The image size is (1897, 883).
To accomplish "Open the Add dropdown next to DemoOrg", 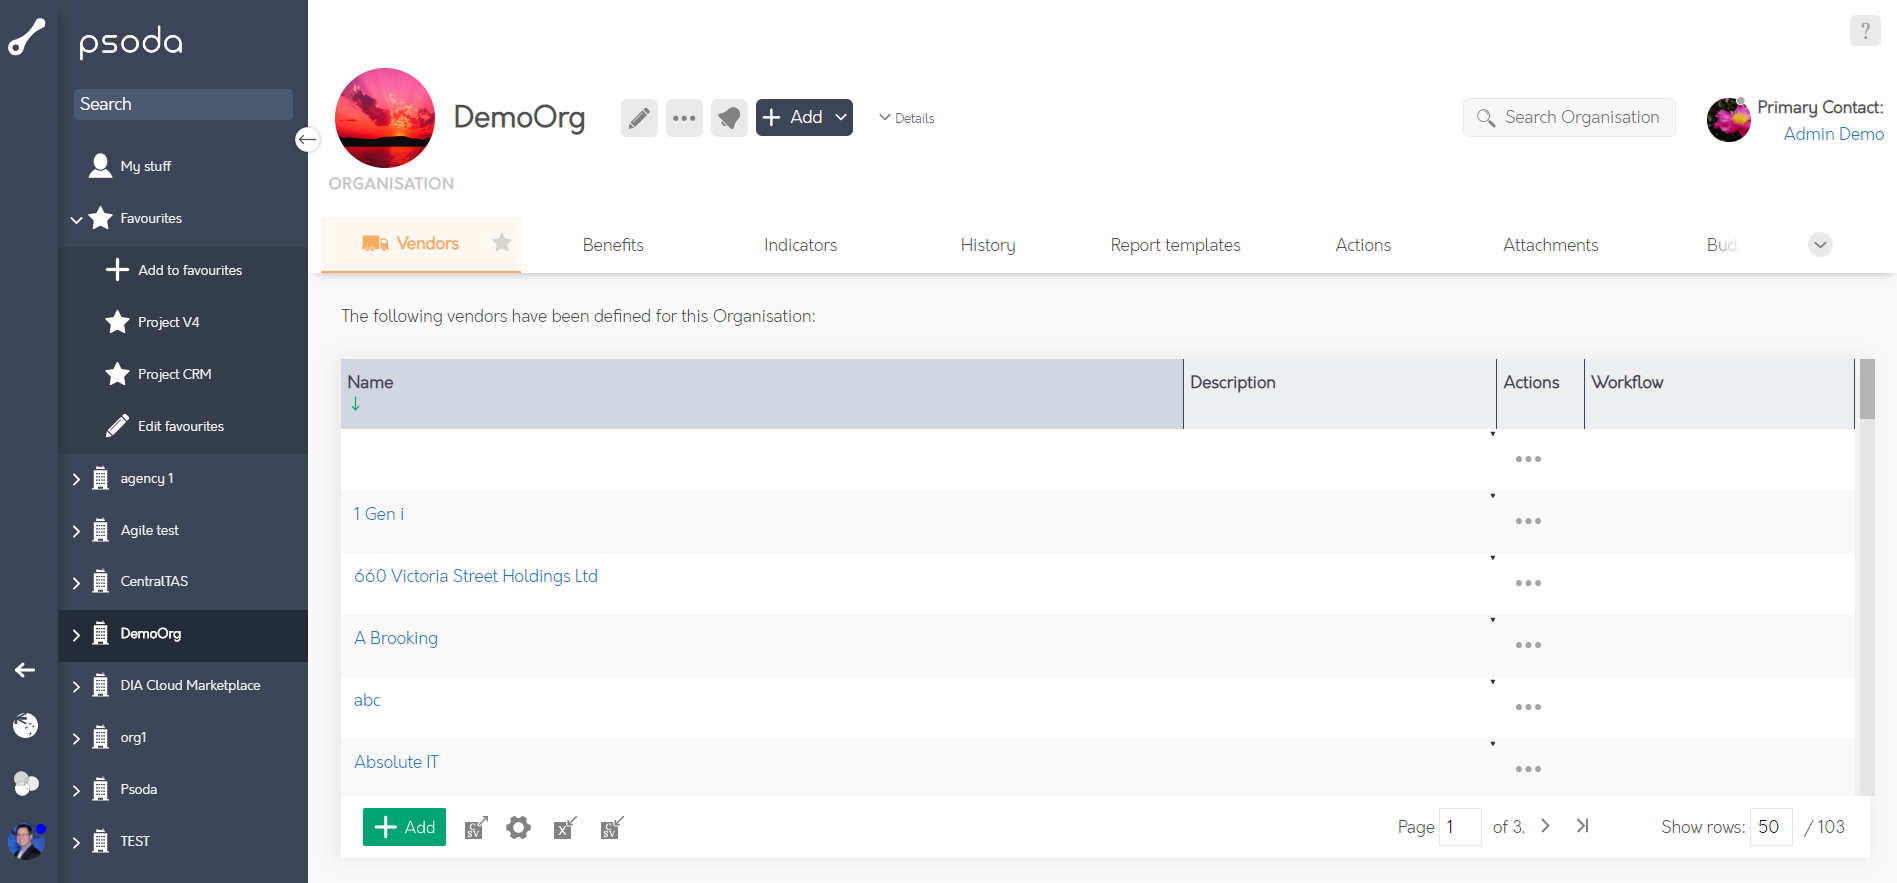I will [804, 118].
